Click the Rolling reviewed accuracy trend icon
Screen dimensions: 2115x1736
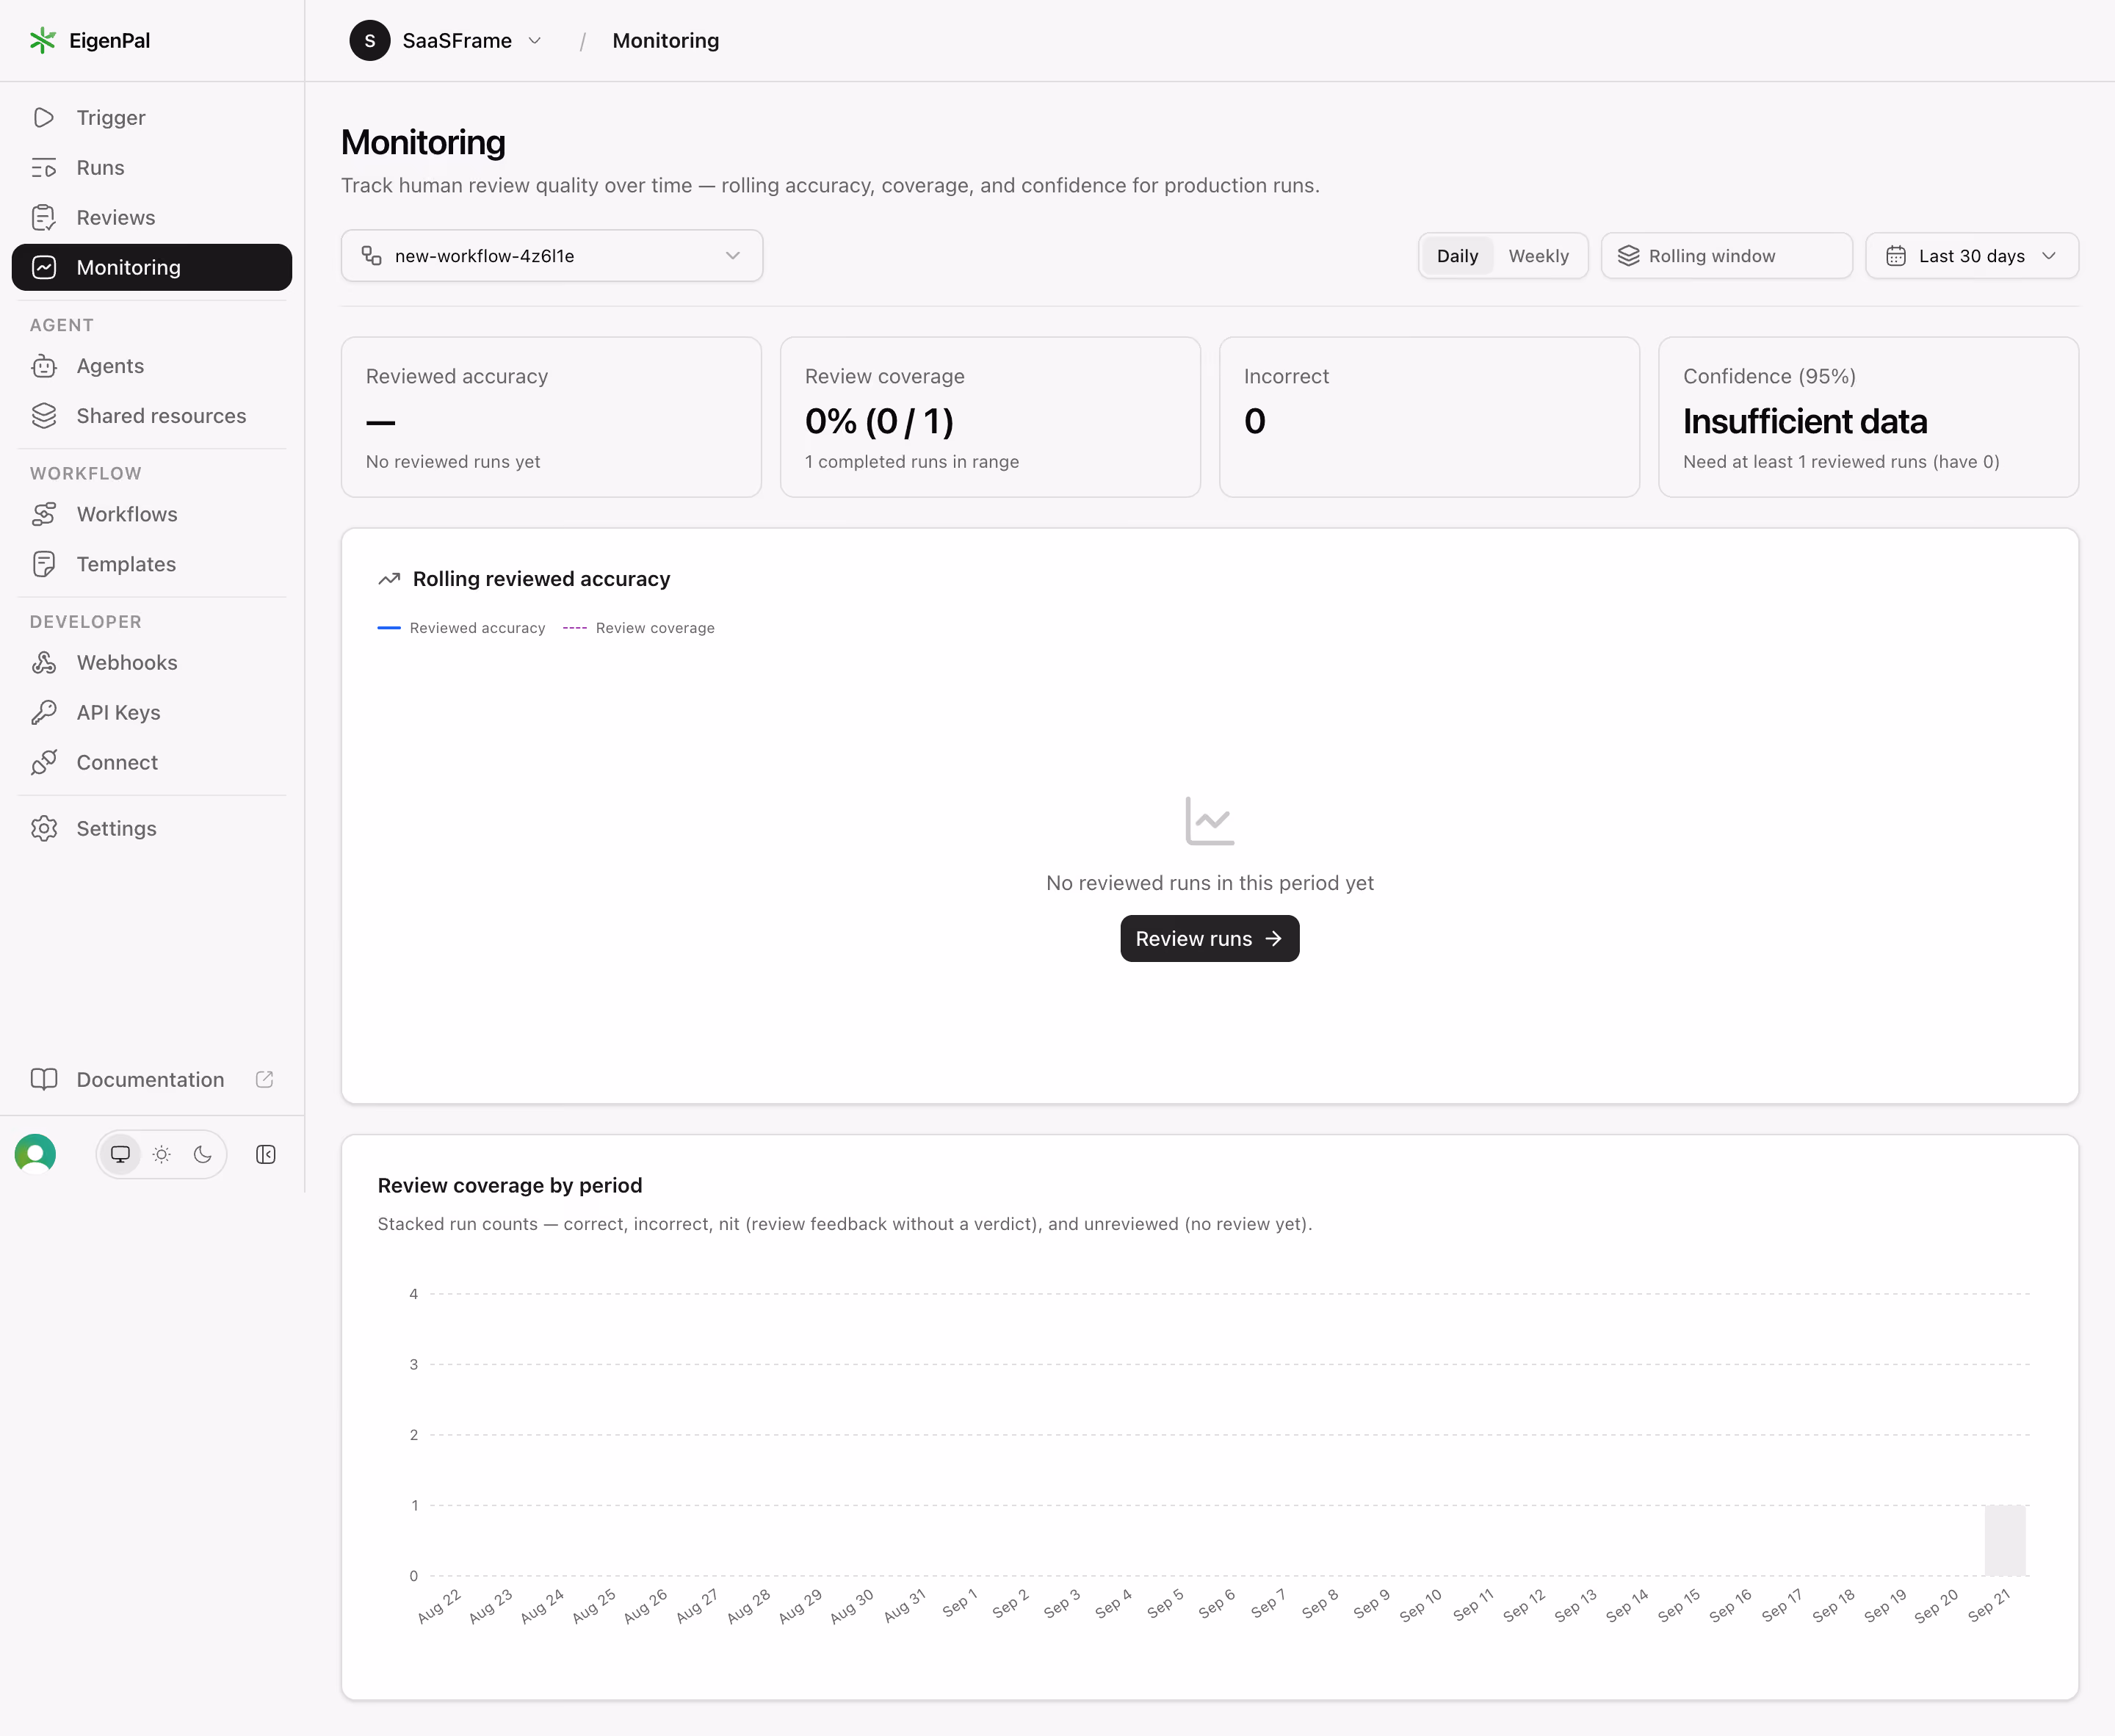pos(389,579)
